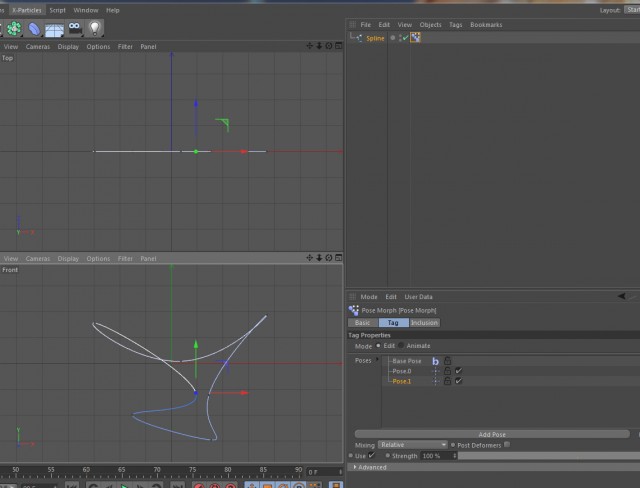Switch to the Inclusion tab
640x488 pixels.
(424, 323)
